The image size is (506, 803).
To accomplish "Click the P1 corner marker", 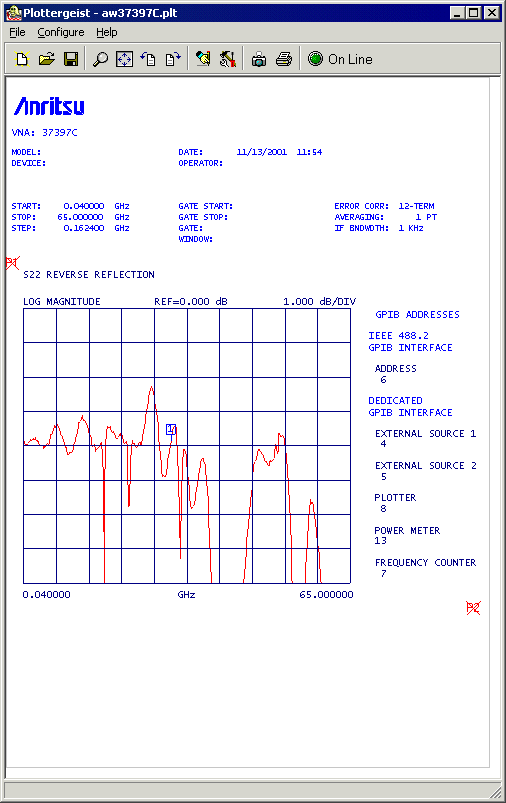I will (12, 263).
